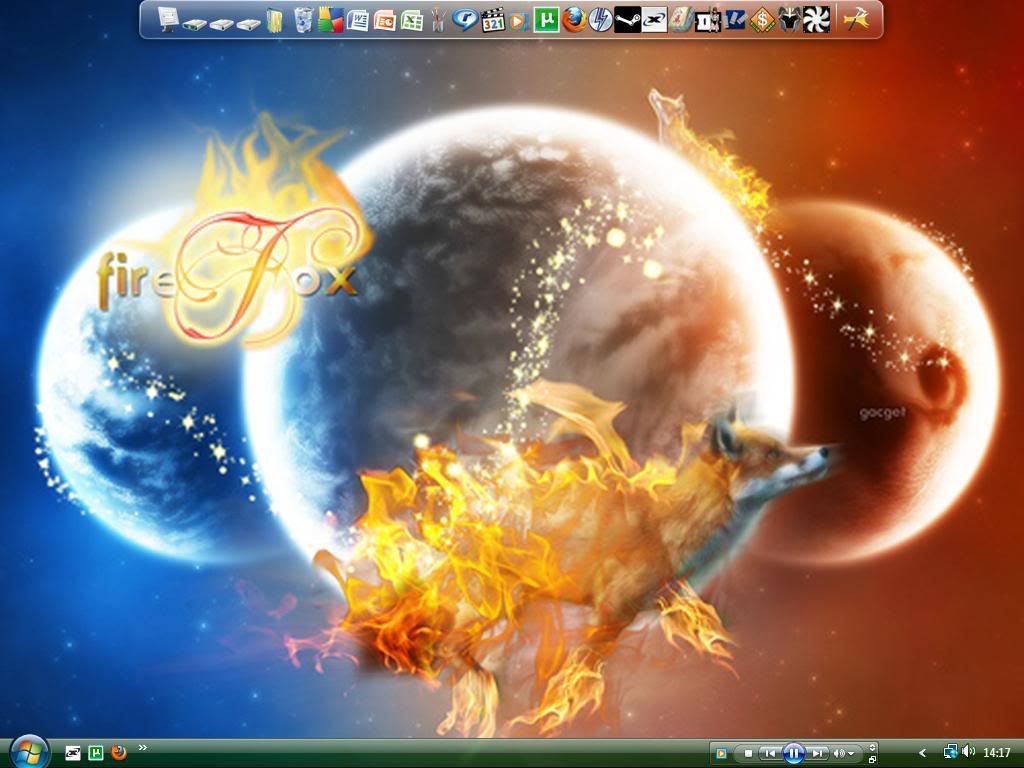Click the Windows Start orb

(x=28, y=752)
